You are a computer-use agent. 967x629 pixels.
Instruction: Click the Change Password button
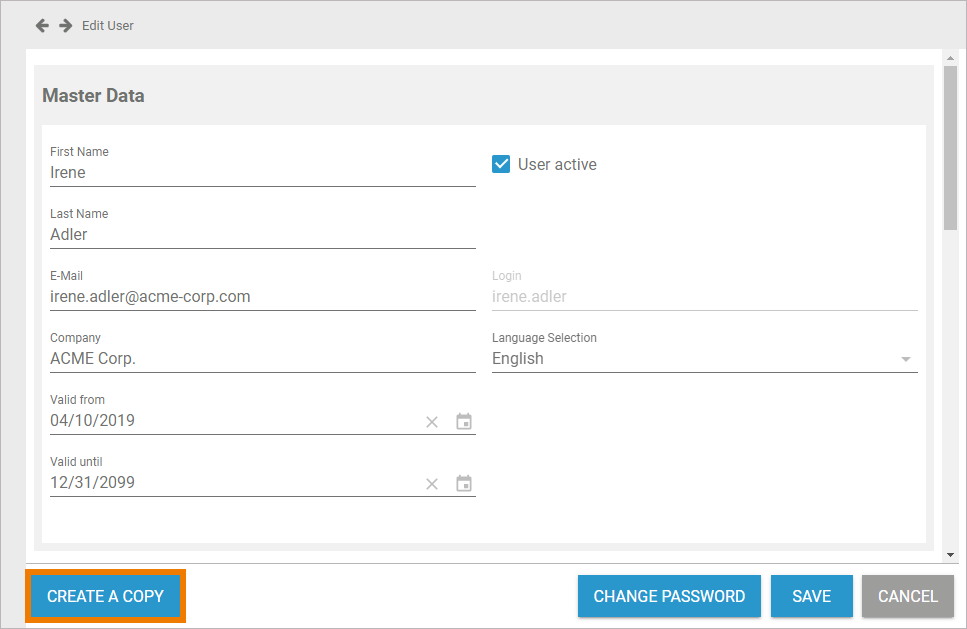pos(669,596)
